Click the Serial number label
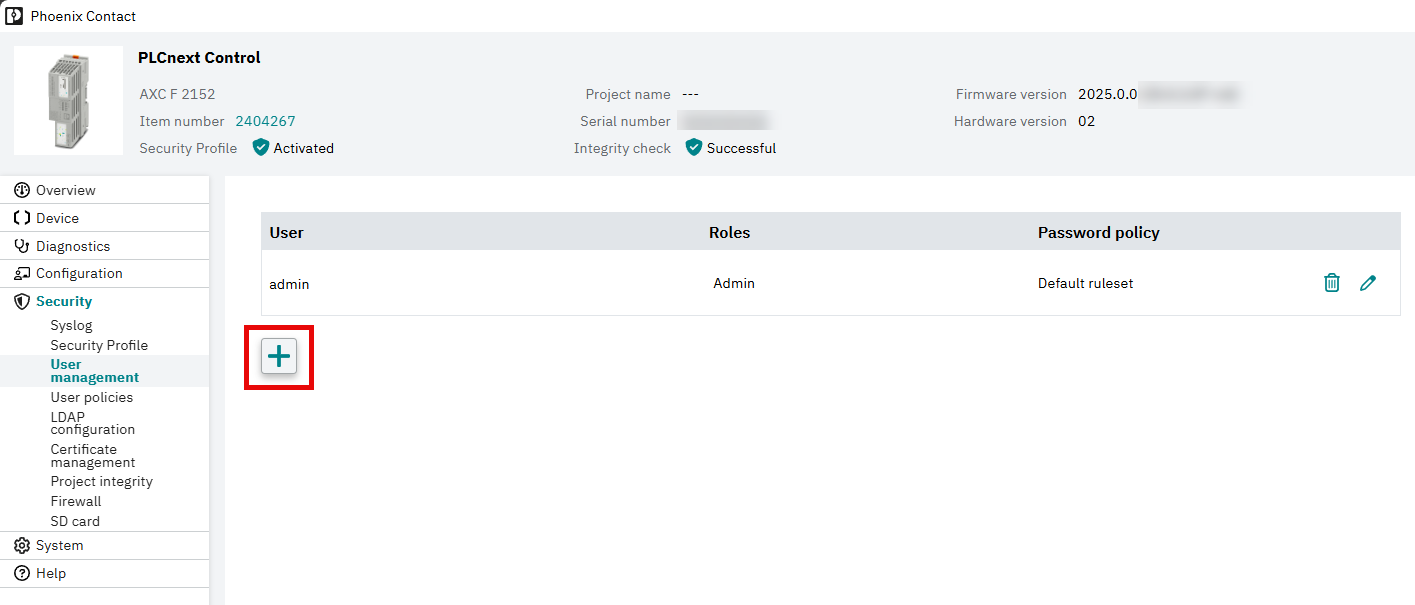This screenshot has height=605, width=1415. coord(625,121)
